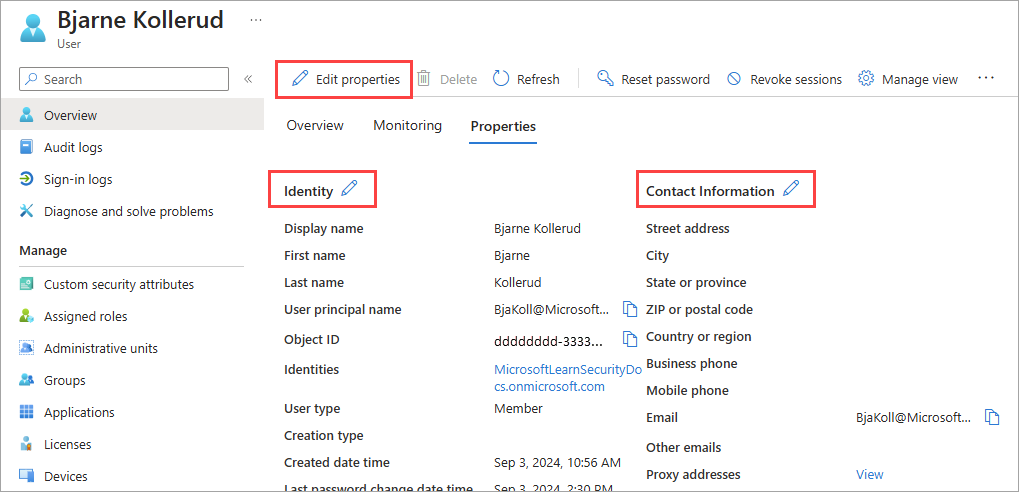Open Sign-in logs in sidebar
The image size is (1019, 492).
[x=78, y=179]
